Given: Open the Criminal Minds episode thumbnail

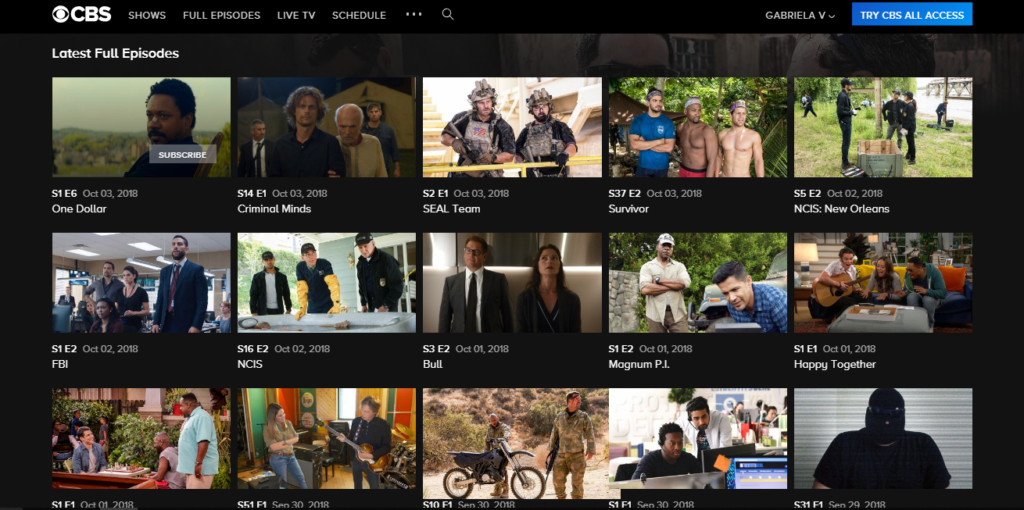Looking at the screenshot, I should (327, 127).
